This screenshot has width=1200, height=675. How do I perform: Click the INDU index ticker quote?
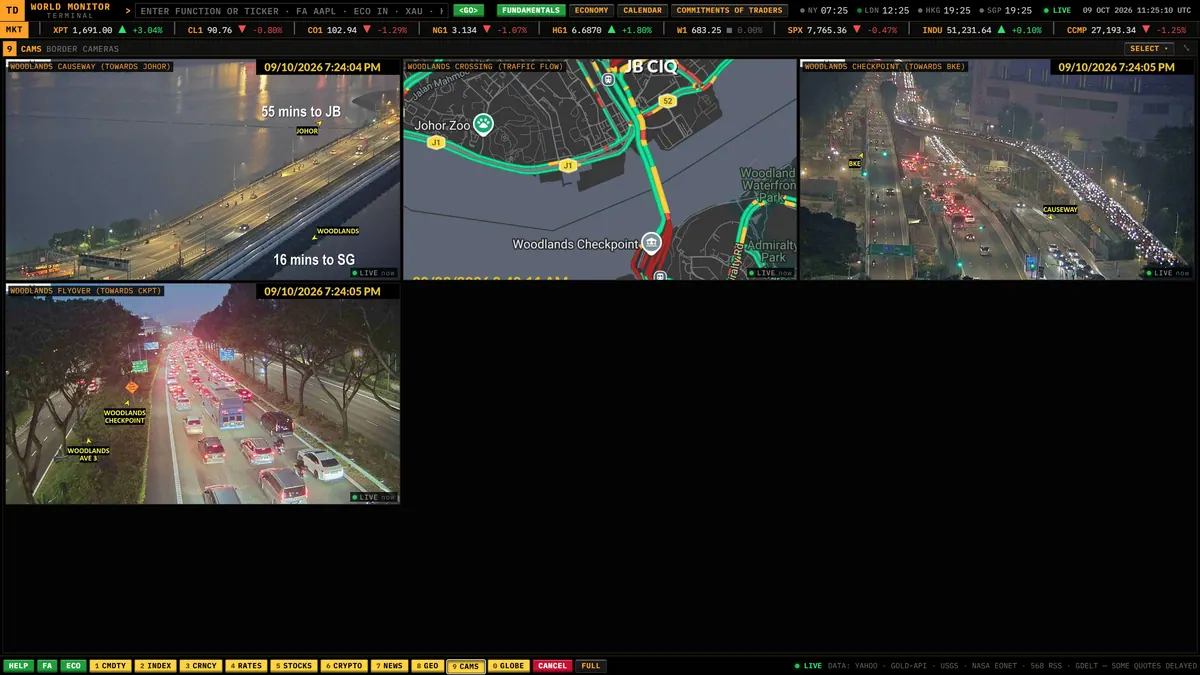pos(981,30)
